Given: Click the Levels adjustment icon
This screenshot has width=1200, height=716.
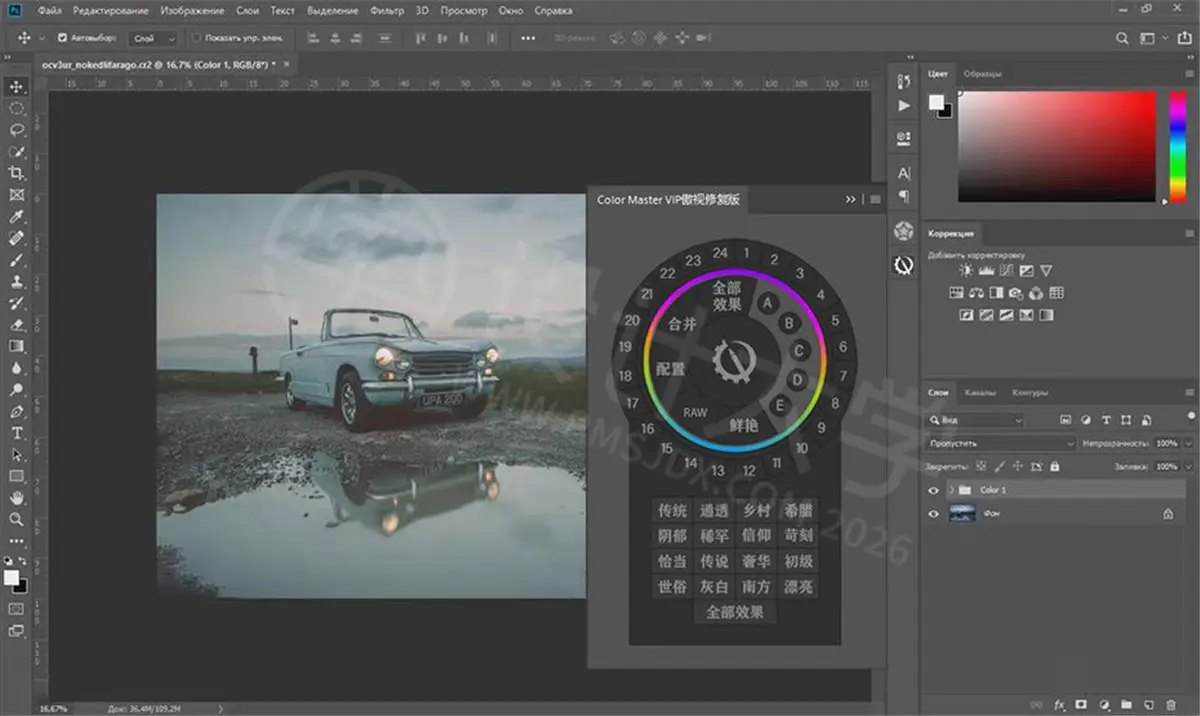Looking at the screenshot, I should click(985, 271).
